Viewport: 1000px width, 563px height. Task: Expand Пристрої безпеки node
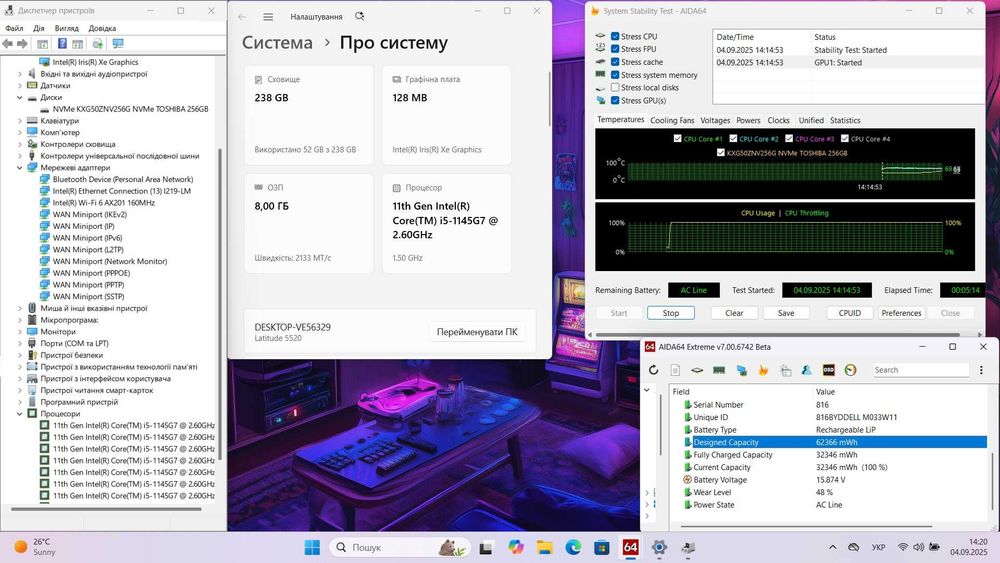[x=20, y=355]
